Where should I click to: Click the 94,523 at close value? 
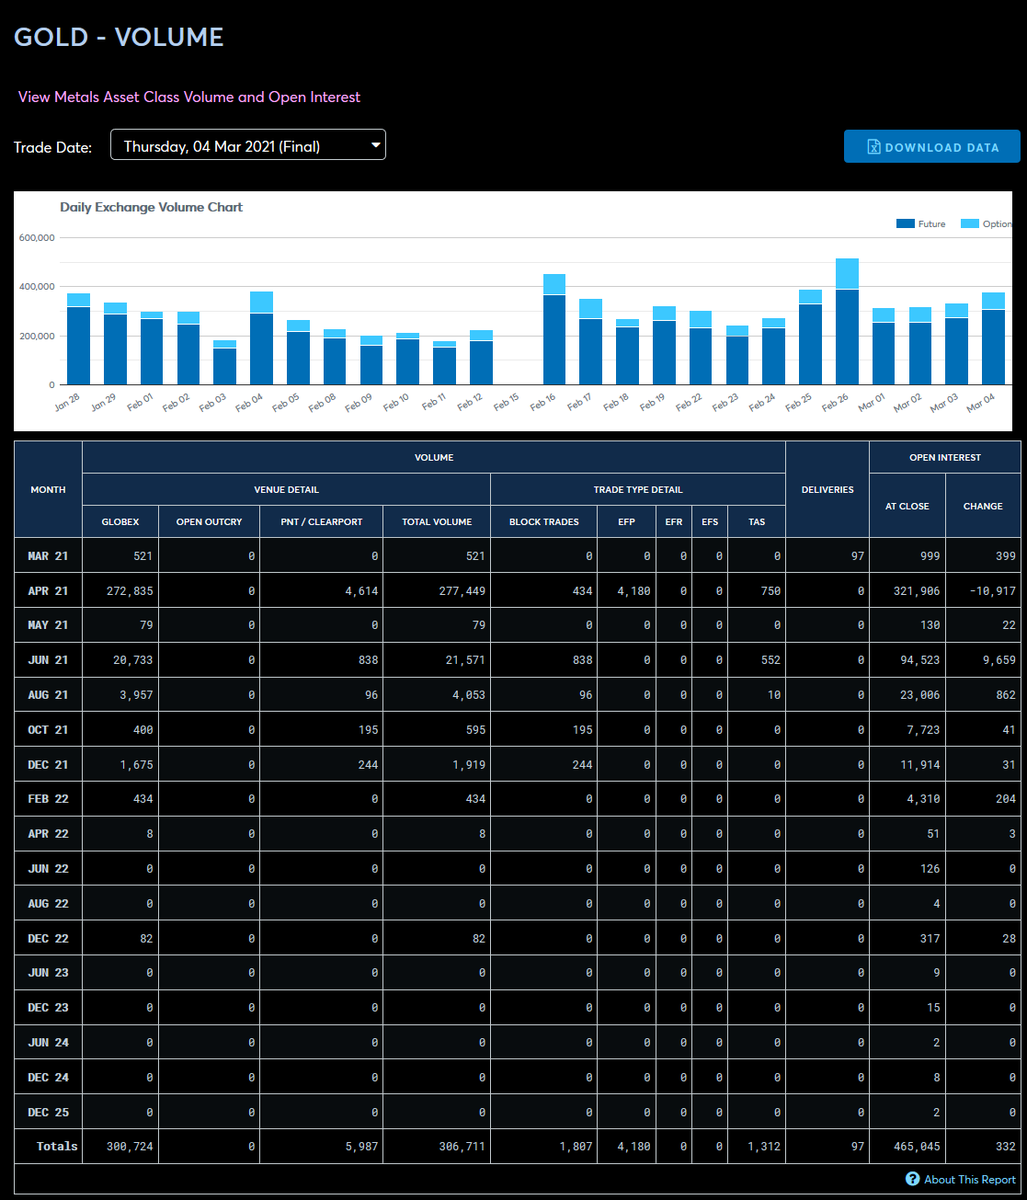[920, 660]
